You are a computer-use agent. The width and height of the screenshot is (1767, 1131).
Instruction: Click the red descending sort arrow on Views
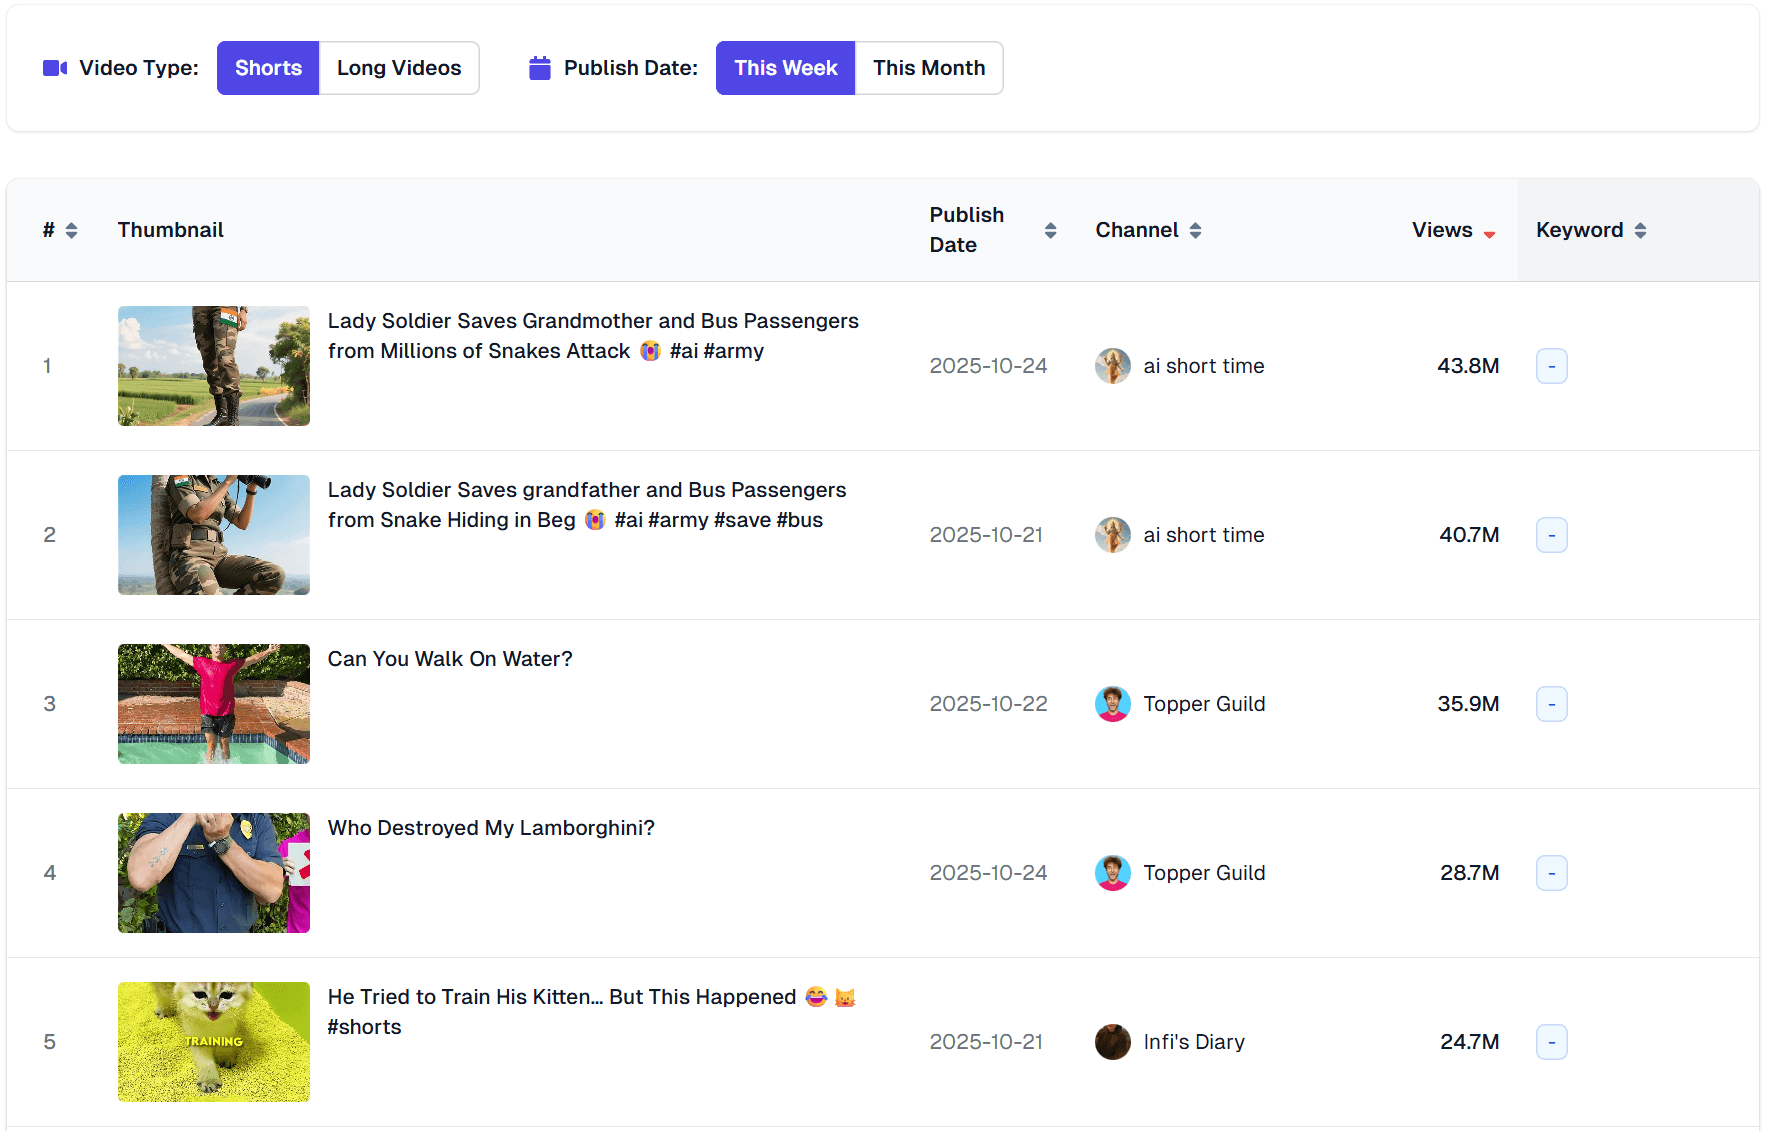tap(1491, 232)
